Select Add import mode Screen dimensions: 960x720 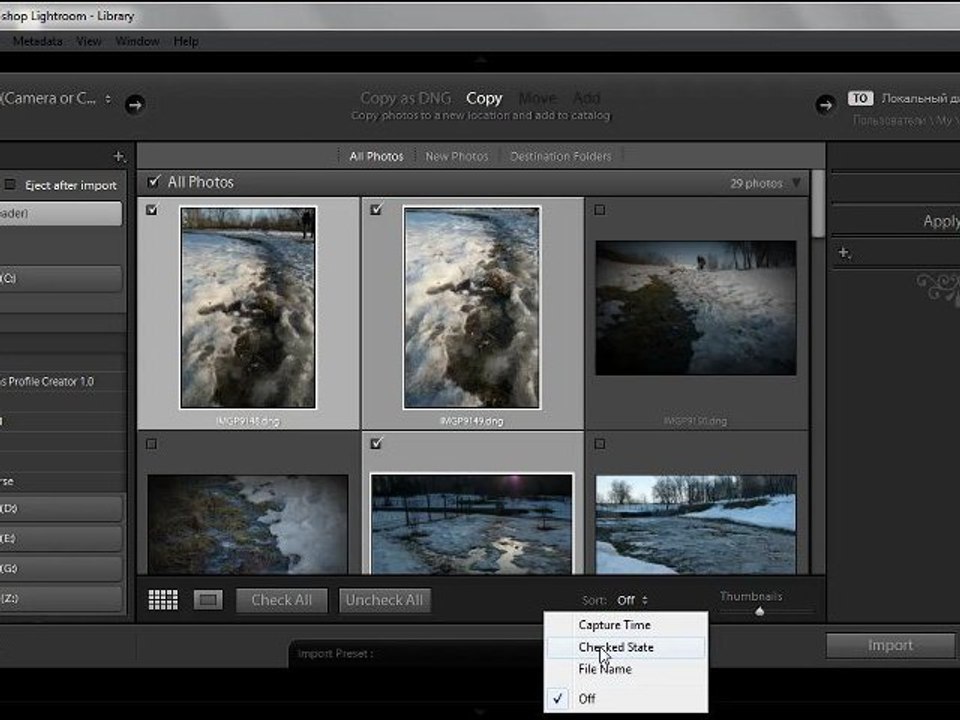coord(587,98)
